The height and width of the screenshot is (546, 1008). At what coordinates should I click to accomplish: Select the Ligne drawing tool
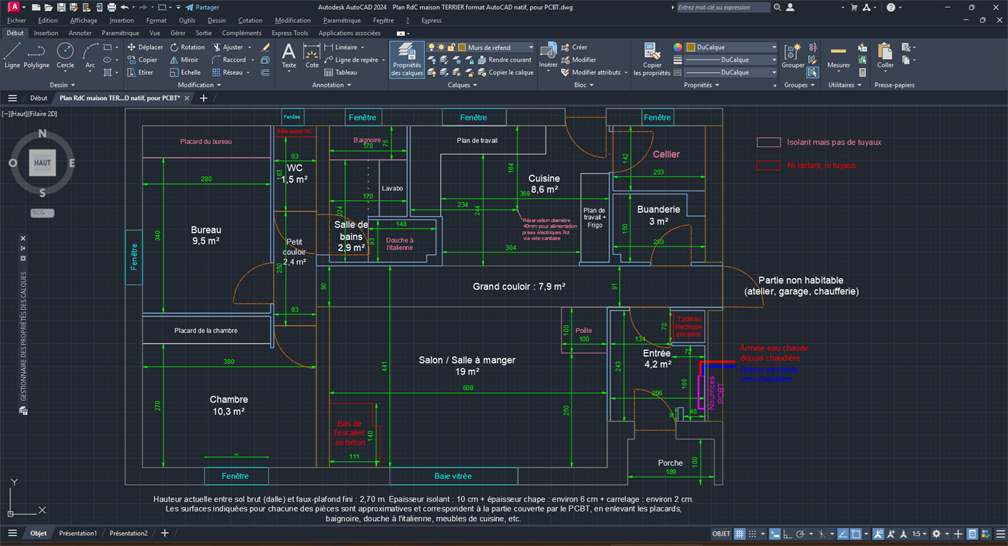(x=12, y=55)
